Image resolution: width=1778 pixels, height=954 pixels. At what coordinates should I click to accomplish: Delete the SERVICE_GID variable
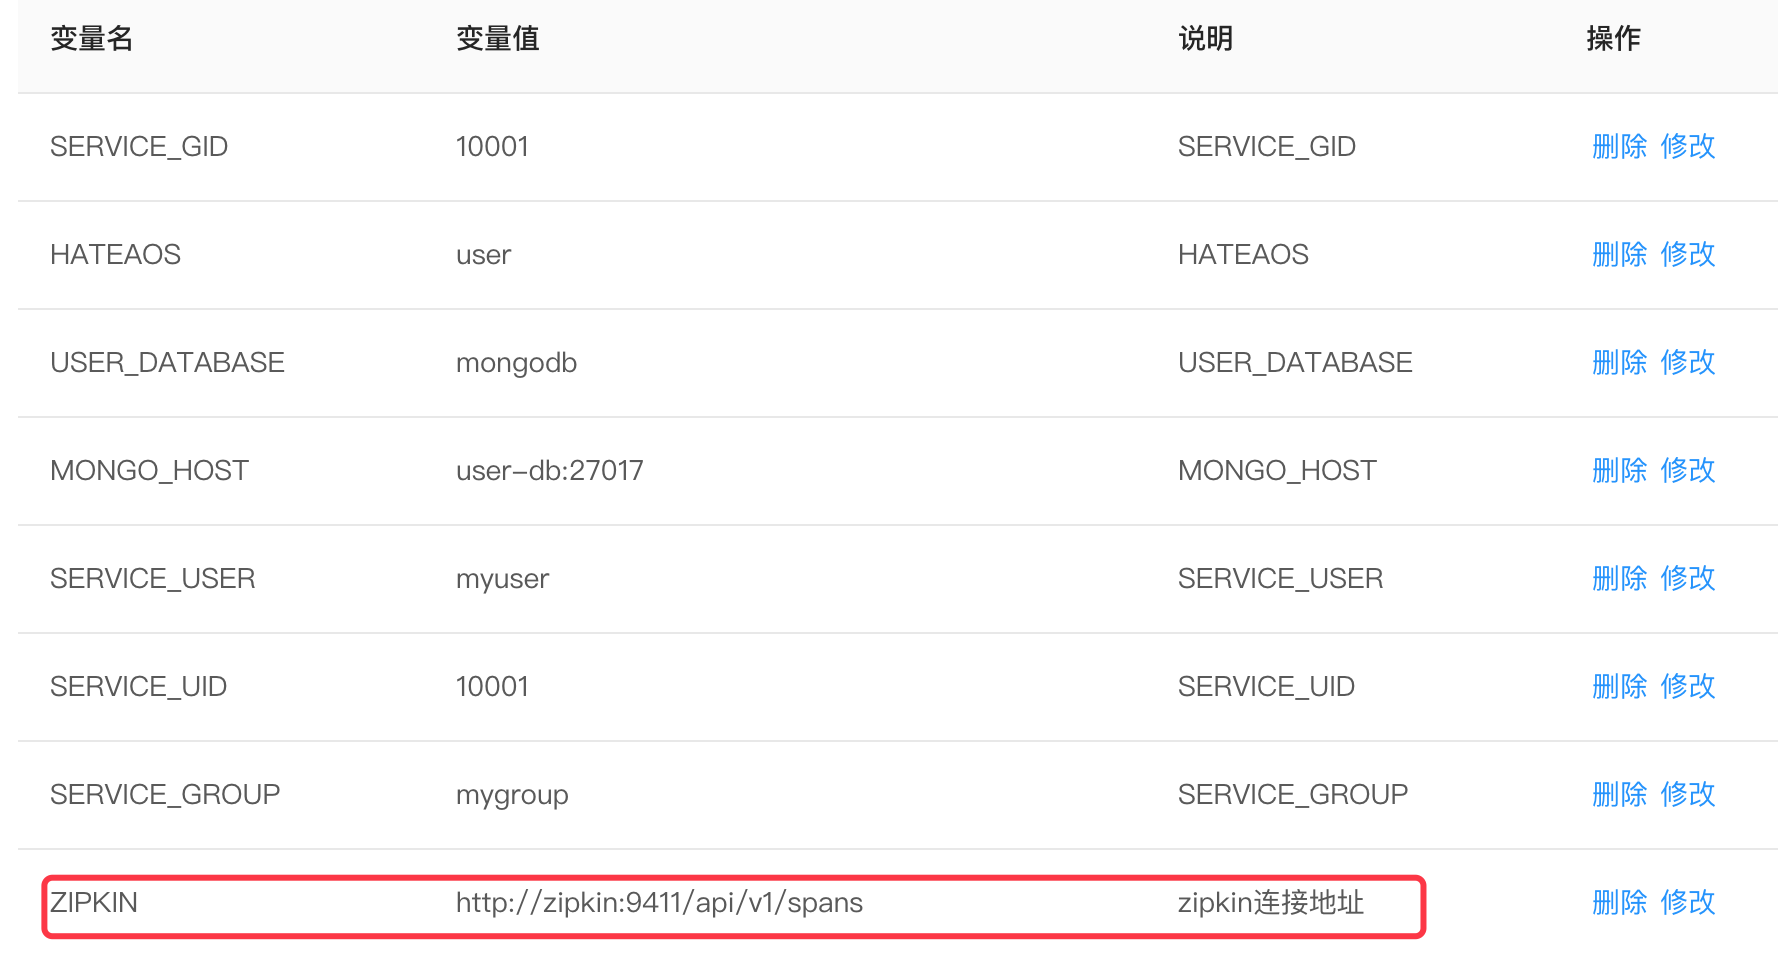click(x=1619, y=146)
